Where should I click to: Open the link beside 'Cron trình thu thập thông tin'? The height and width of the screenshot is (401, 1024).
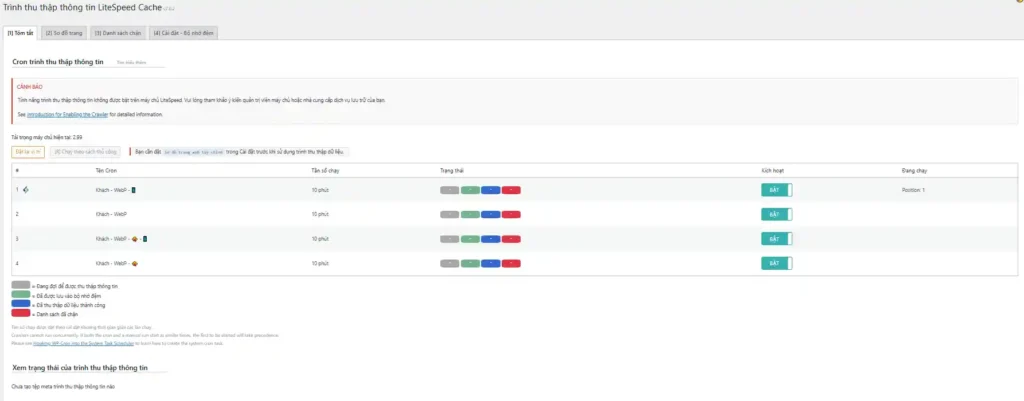(131, 63)
